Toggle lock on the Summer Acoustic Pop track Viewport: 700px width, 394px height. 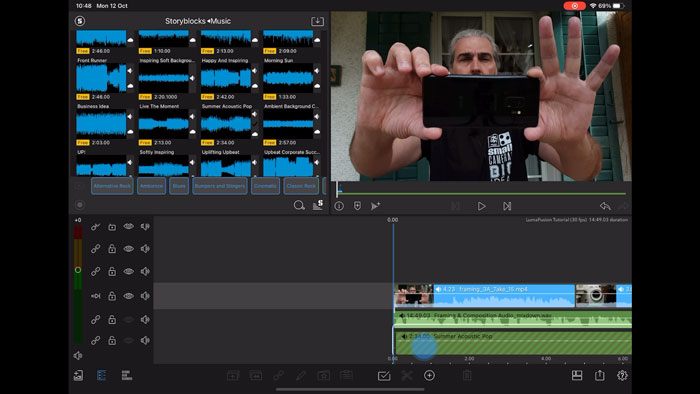(x=112, y=340)
